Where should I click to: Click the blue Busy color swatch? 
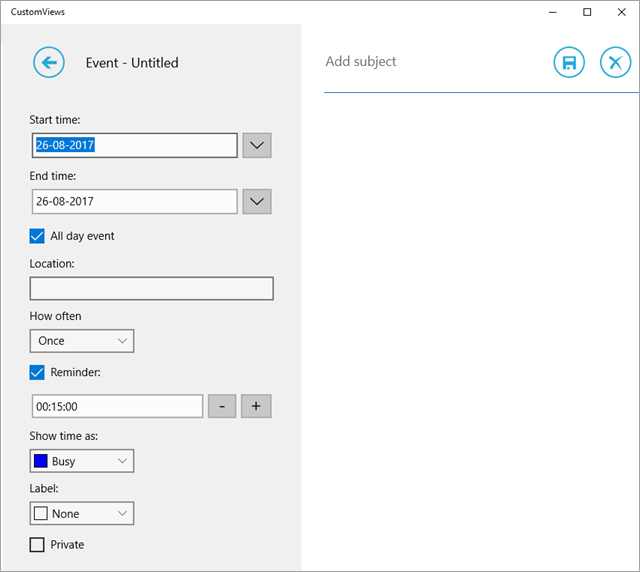pos(41,461)
